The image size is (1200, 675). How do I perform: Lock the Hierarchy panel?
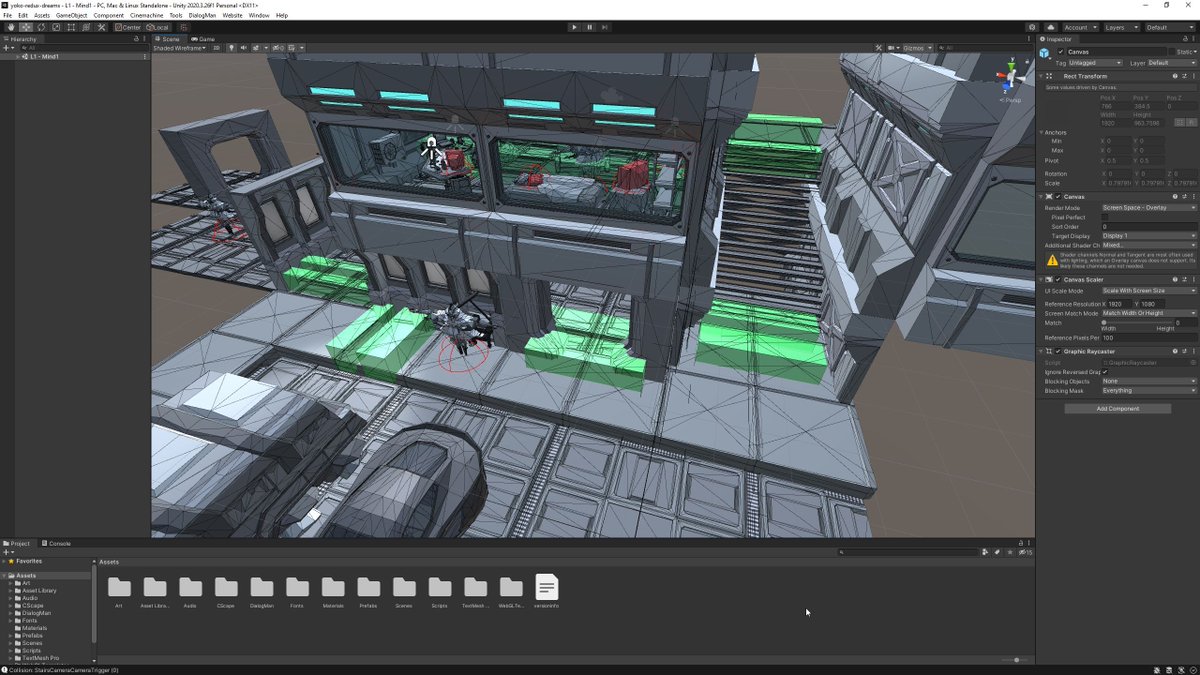pos(135,39)
